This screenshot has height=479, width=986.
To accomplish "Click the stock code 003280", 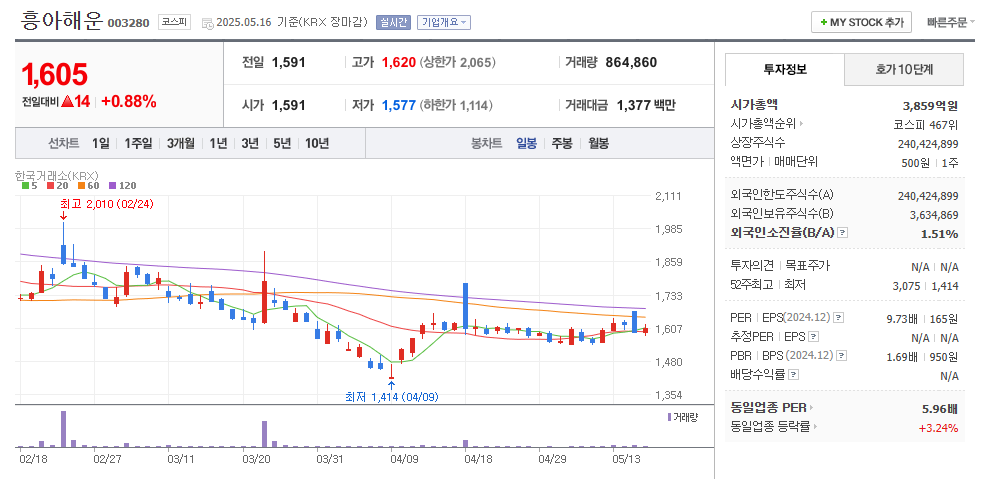I will 128,23.
